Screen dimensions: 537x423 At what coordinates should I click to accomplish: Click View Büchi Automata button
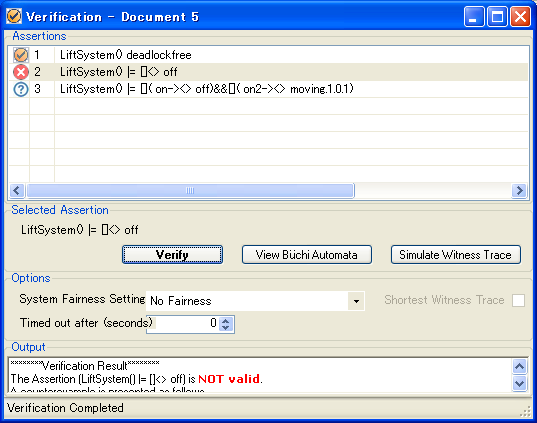(x=307, y=254)
